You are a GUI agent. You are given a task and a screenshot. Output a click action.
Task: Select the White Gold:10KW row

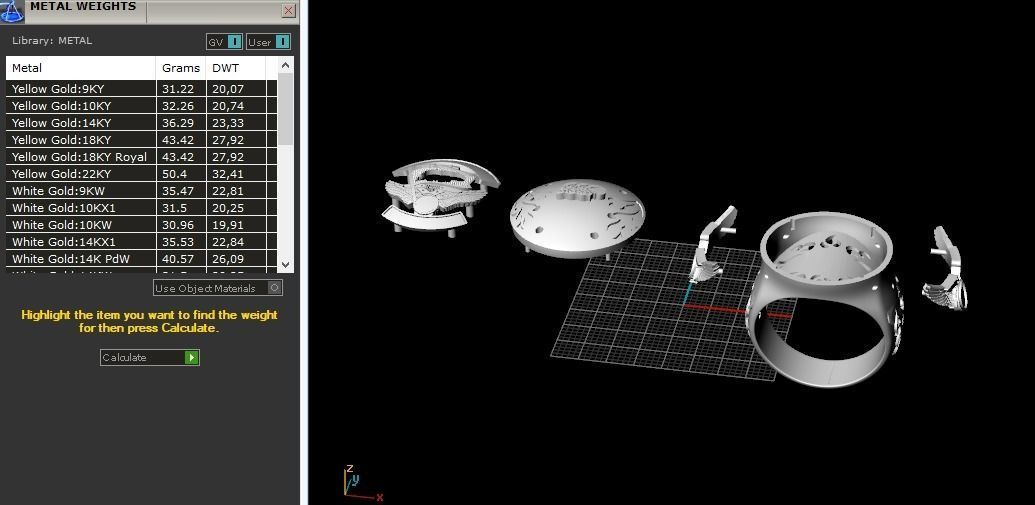click(141, 225)
